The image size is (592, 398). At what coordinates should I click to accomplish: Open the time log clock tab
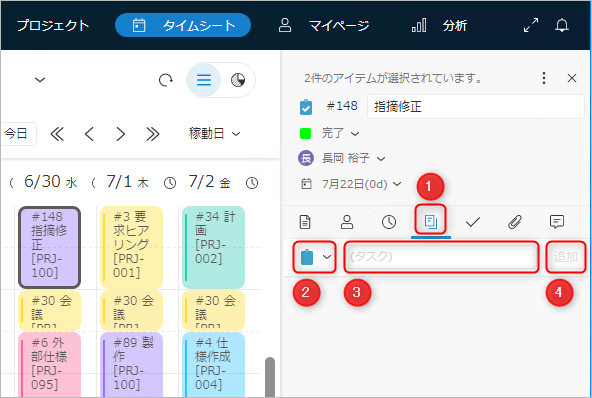(x=388, y=222)
